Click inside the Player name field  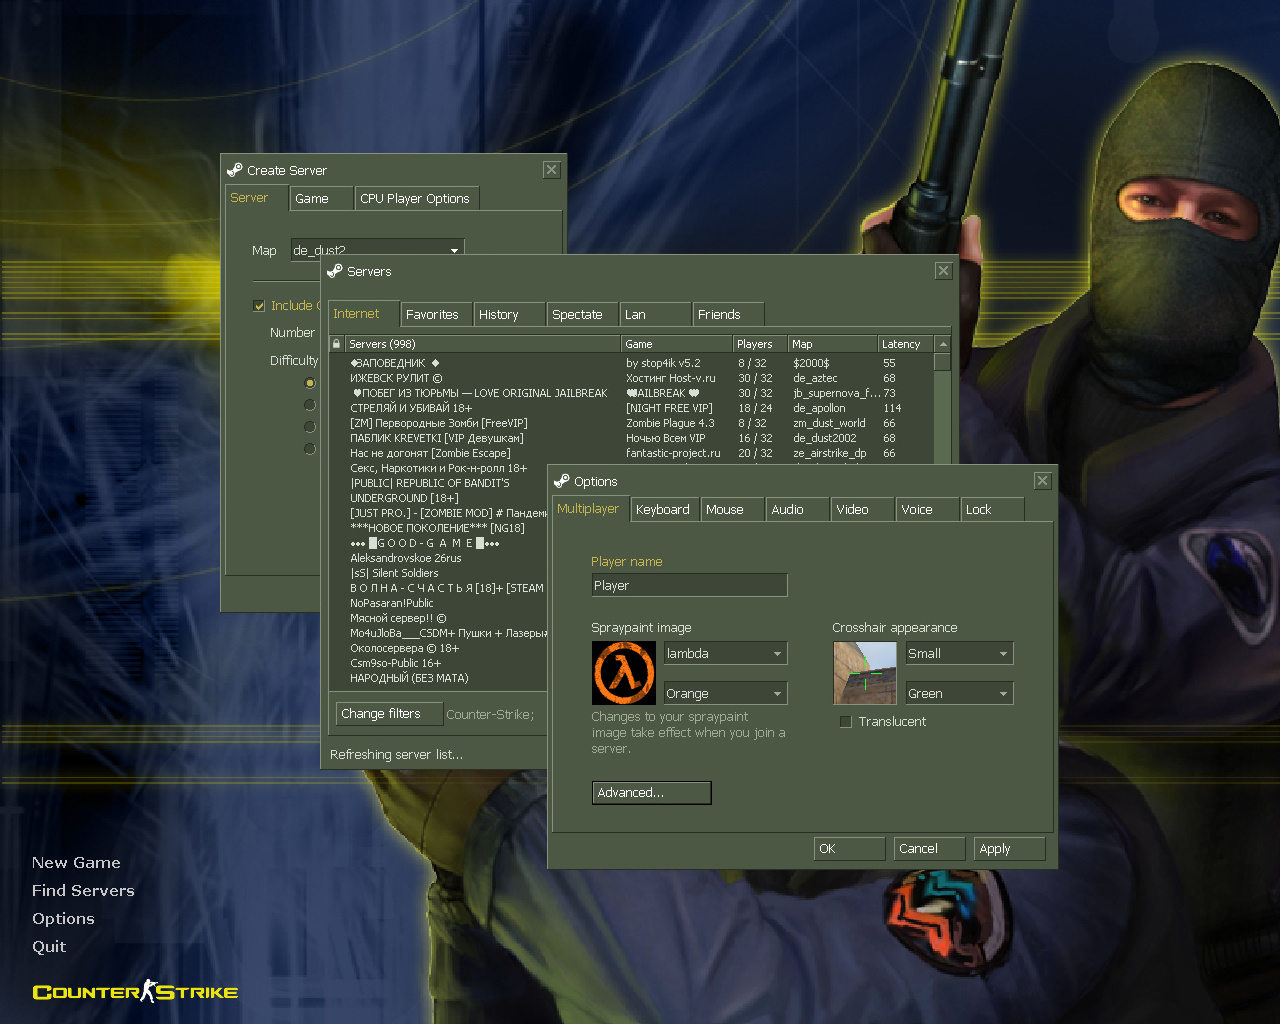pos(689,585)
